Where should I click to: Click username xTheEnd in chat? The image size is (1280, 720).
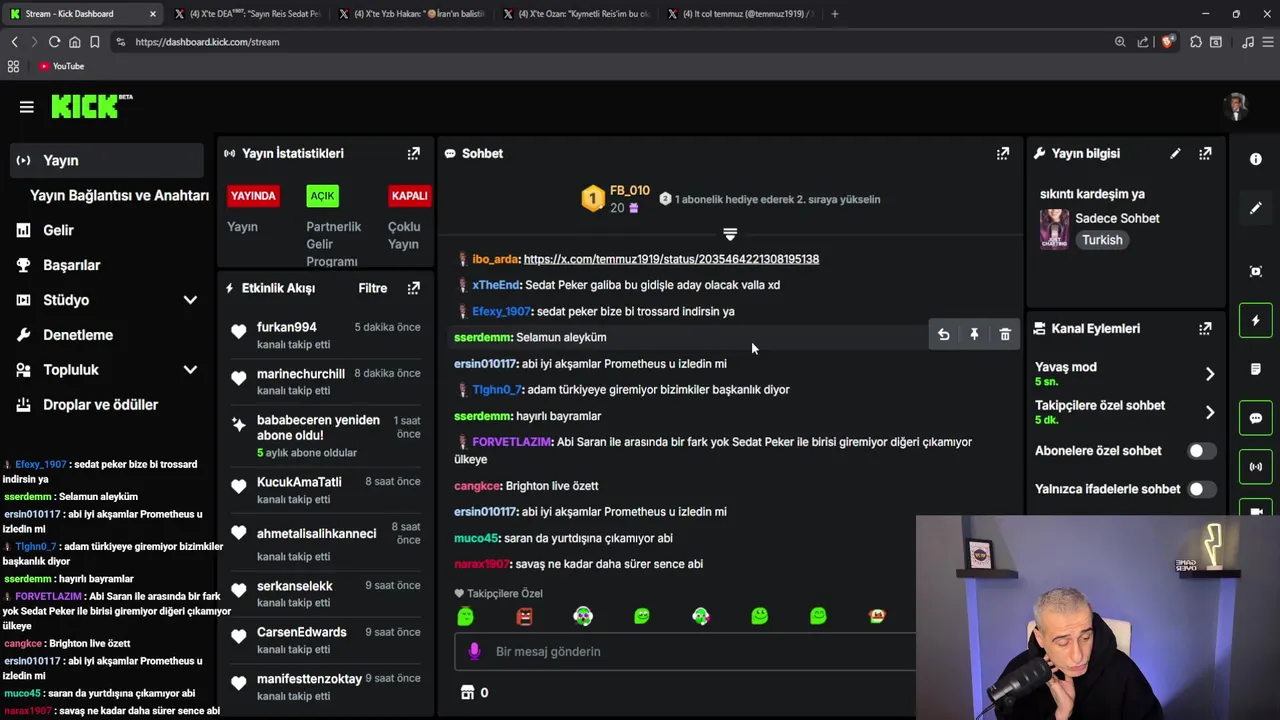pos(496,285)
